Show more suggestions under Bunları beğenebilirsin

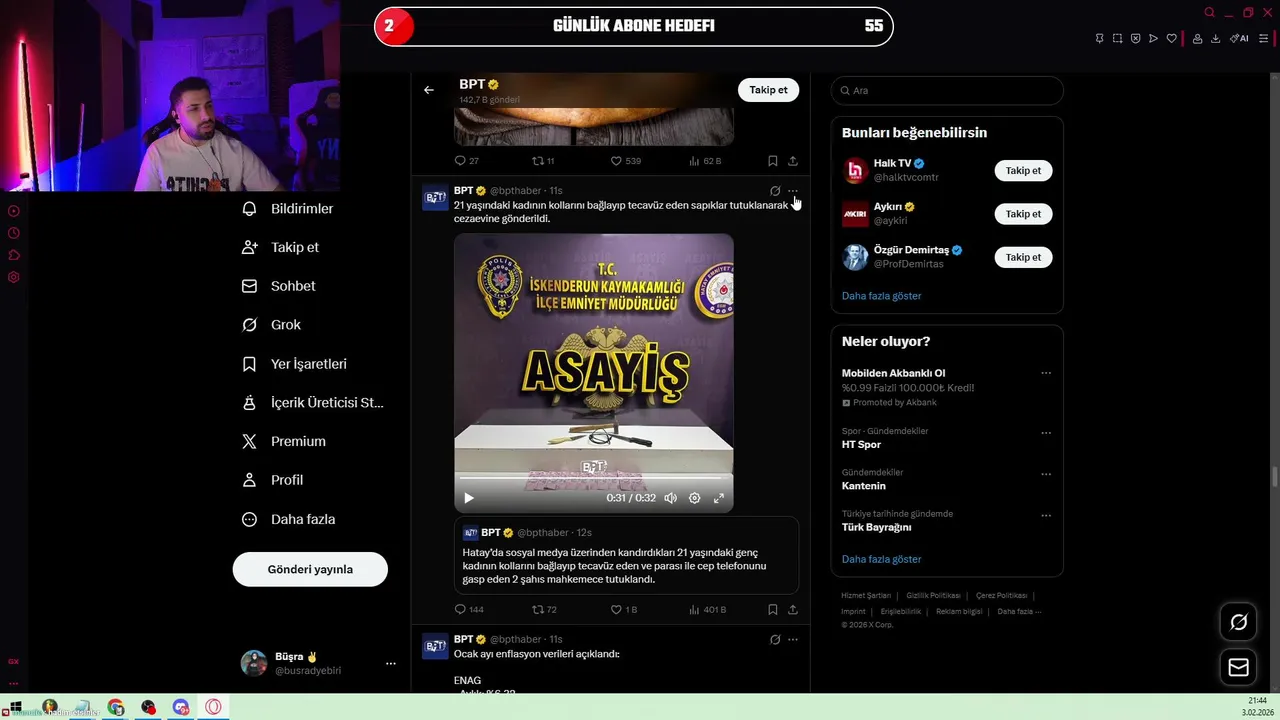(881, 296)
